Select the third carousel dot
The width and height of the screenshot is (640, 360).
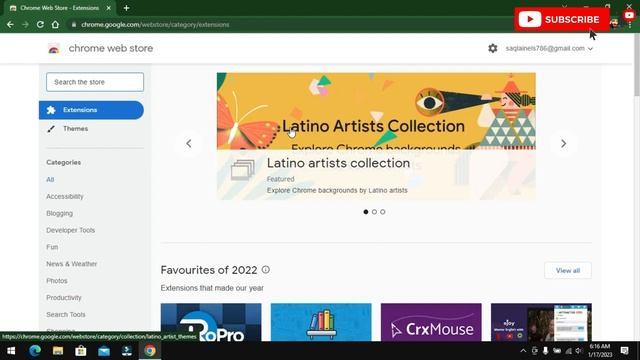click(x=383, y=212)
